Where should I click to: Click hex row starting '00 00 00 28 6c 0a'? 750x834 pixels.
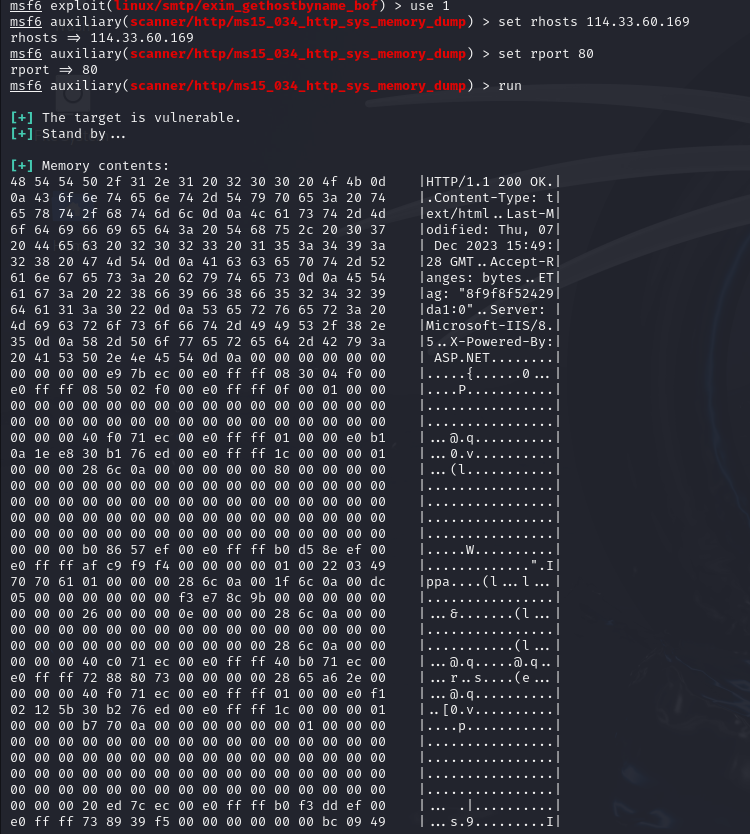198,470
